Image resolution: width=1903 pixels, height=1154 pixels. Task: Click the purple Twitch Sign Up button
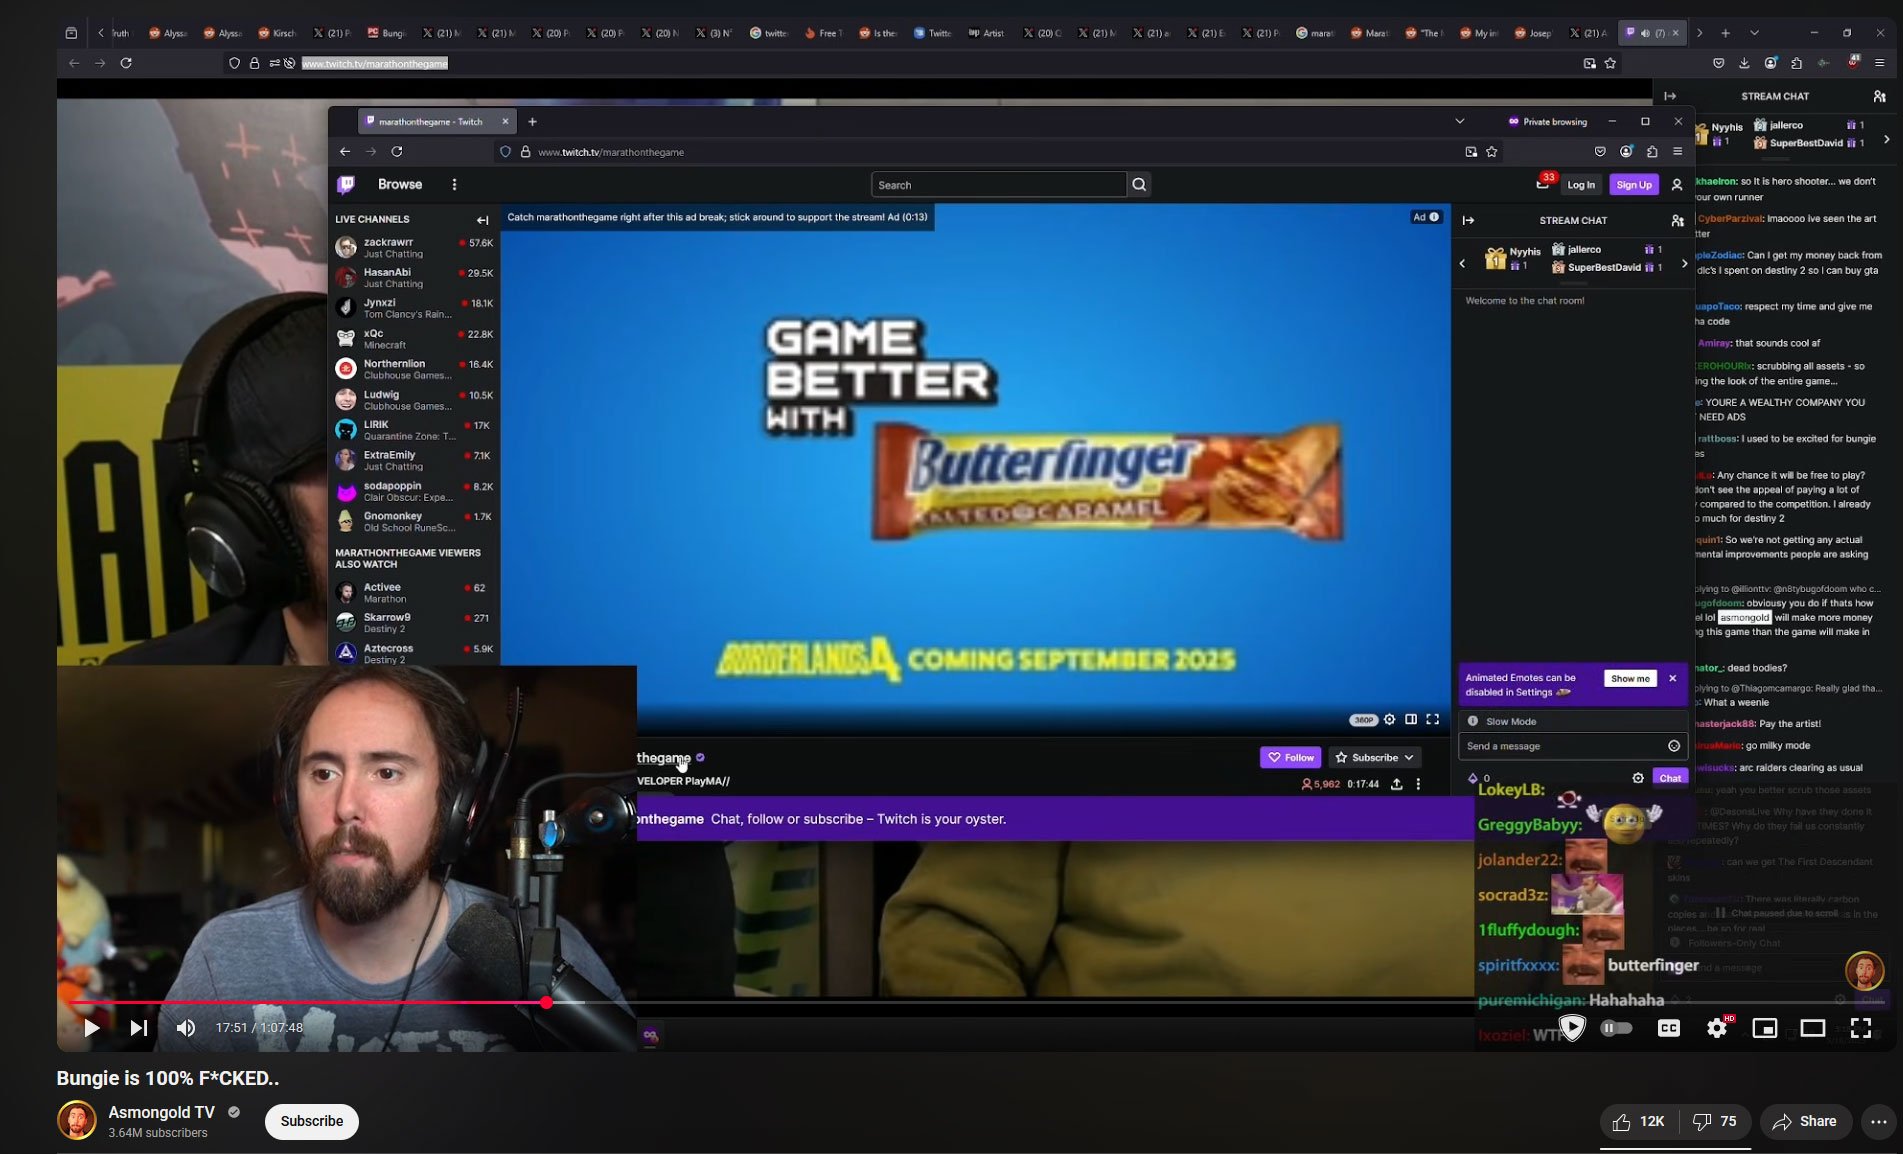tap(1634, 185)
